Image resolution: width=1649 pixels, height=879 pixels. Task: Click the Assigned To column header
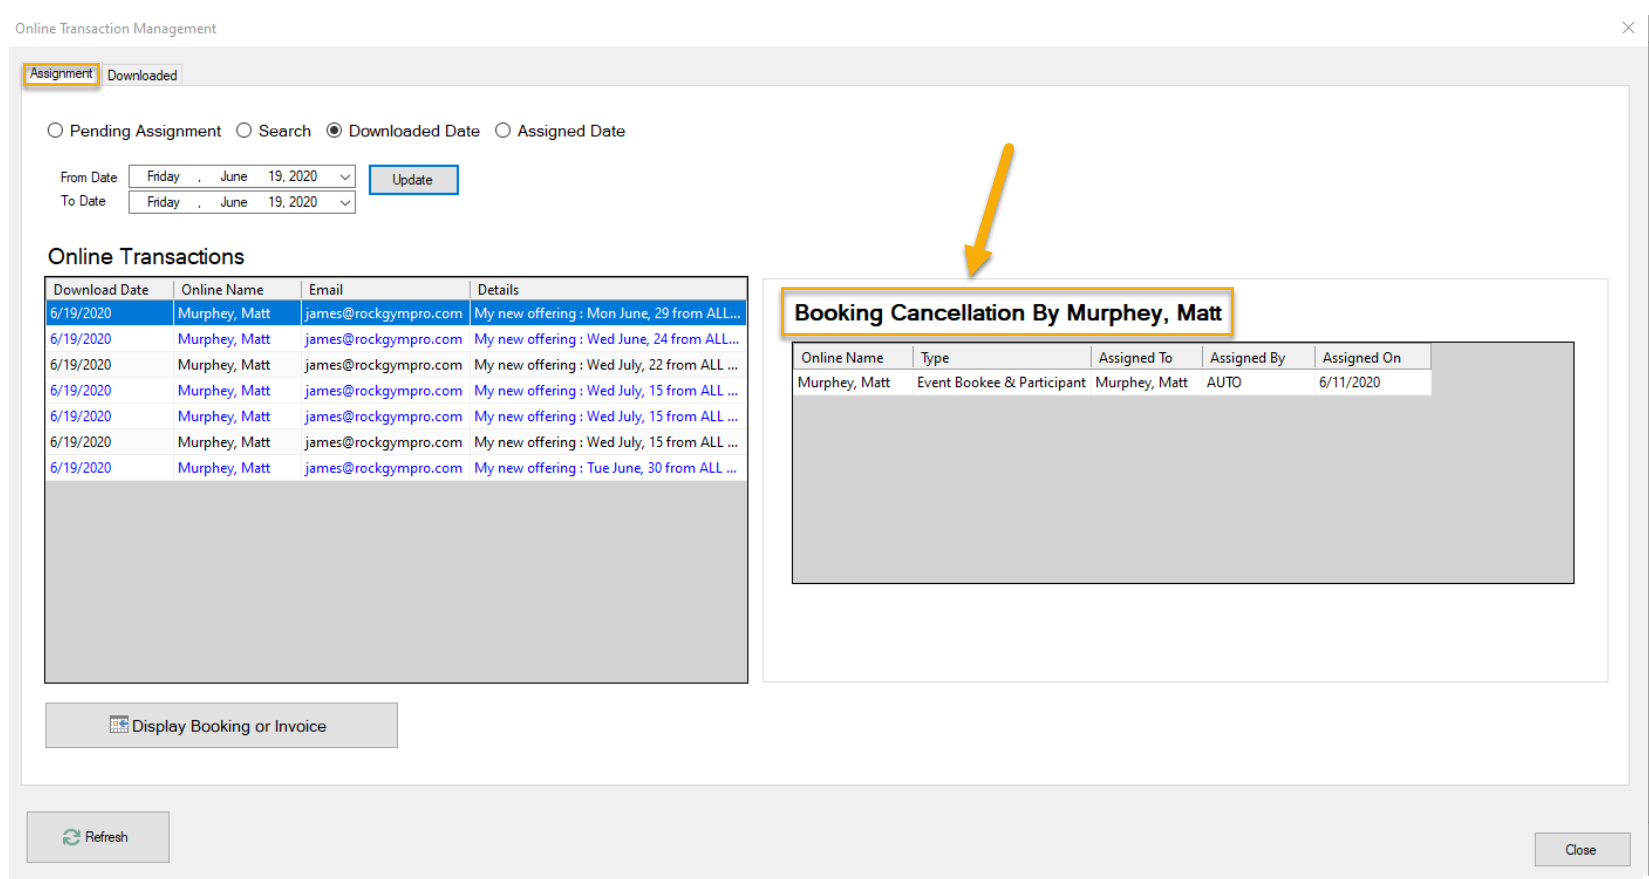point(1146,357)
